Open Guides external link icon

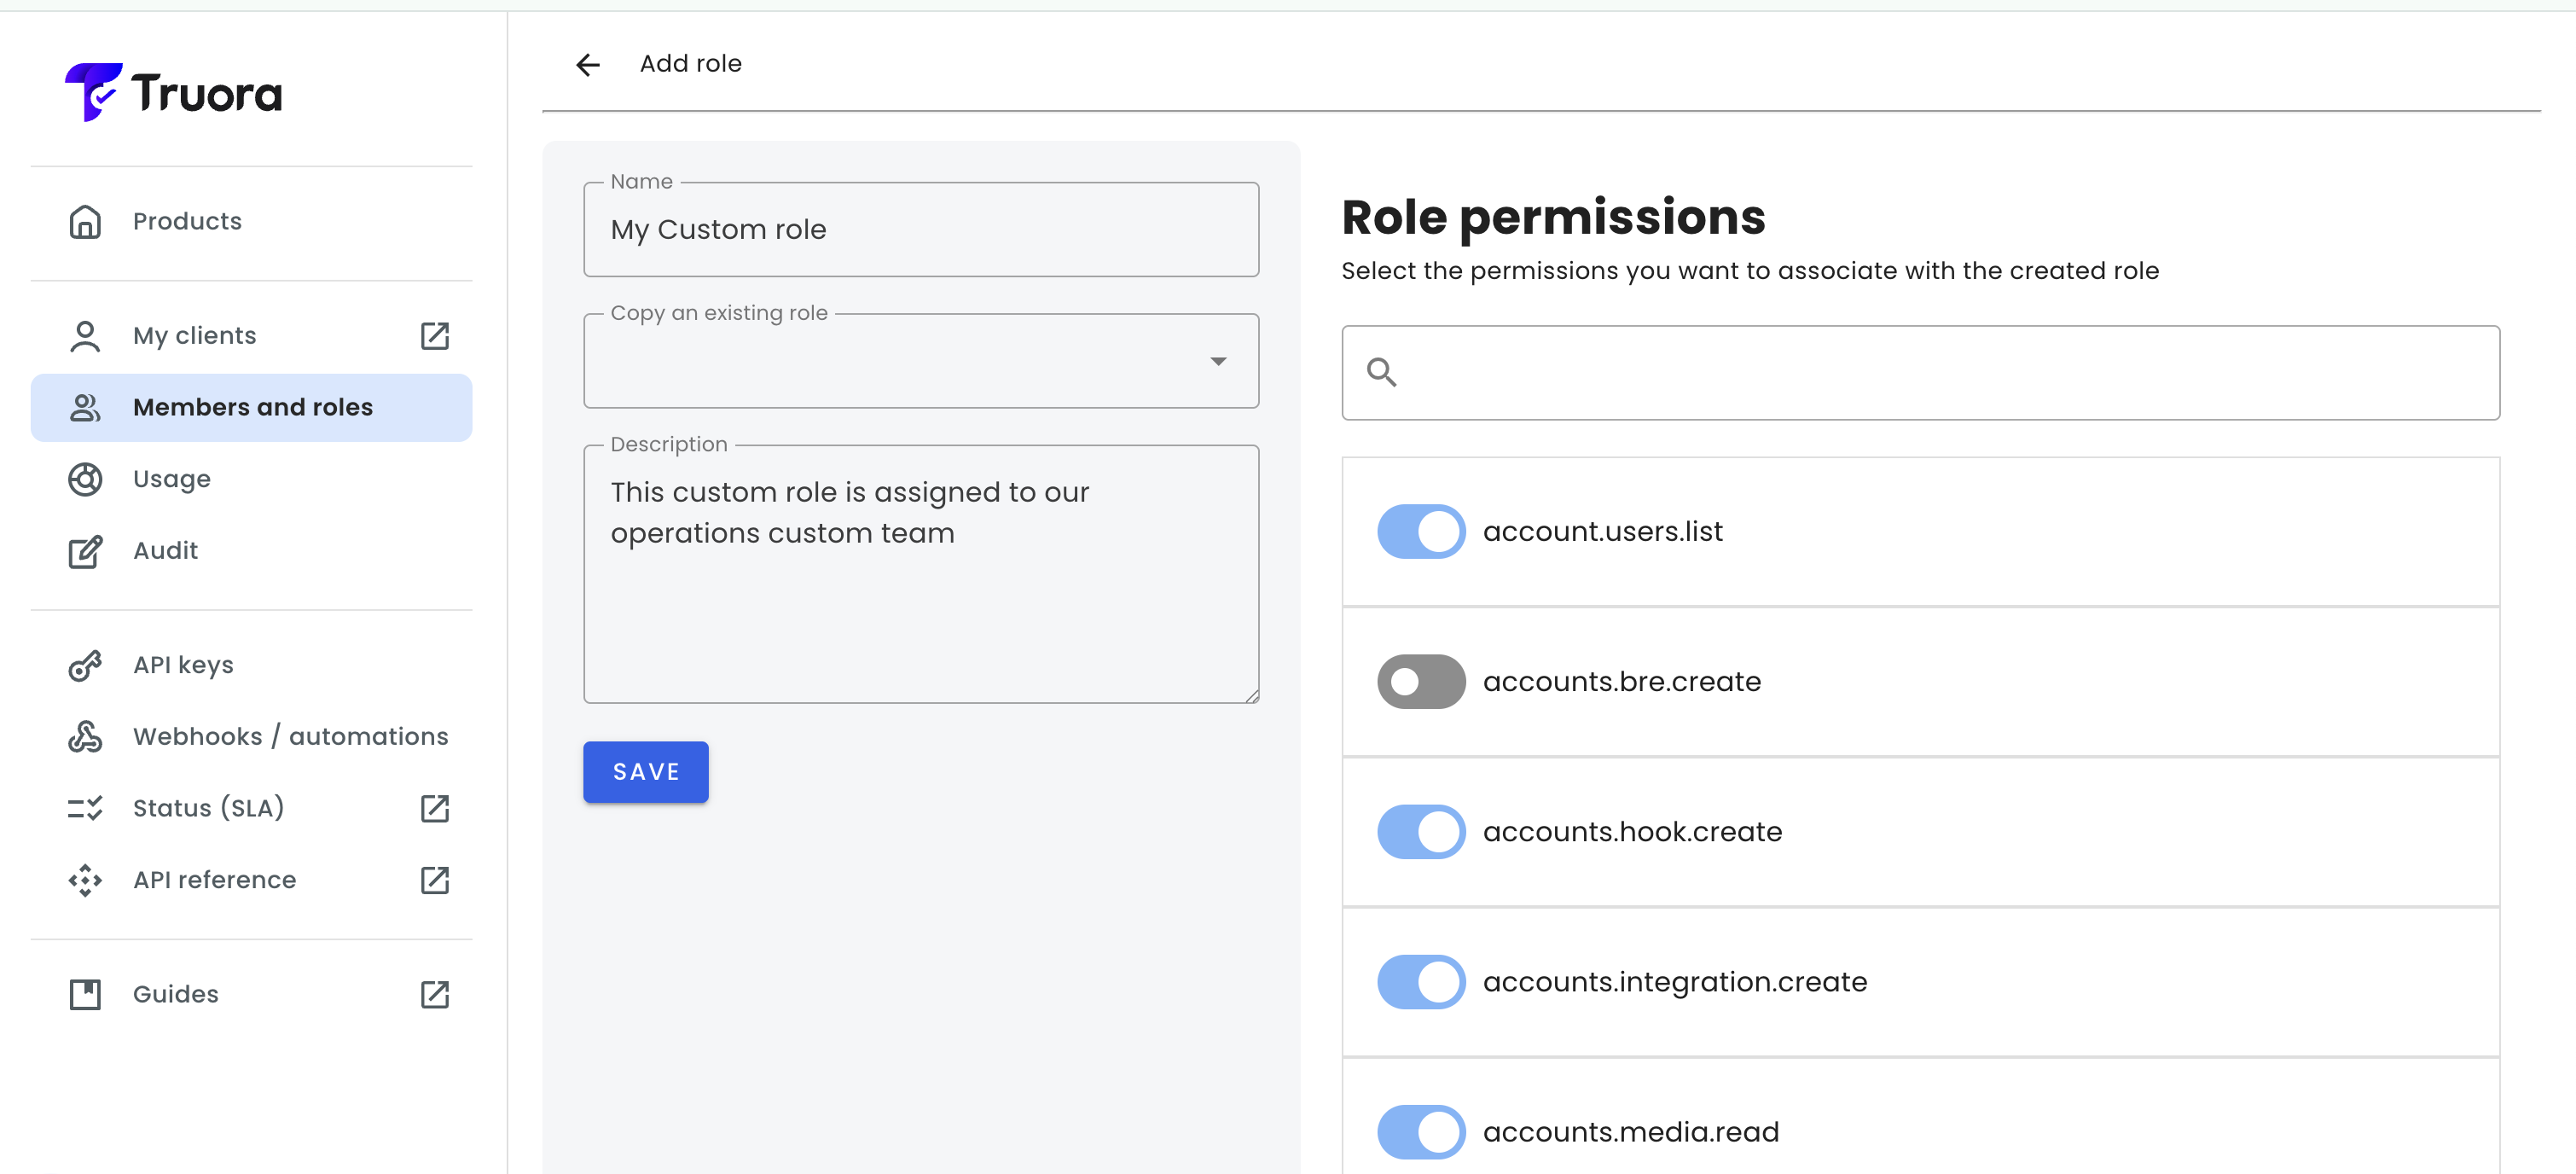click(x=435, y=994)
